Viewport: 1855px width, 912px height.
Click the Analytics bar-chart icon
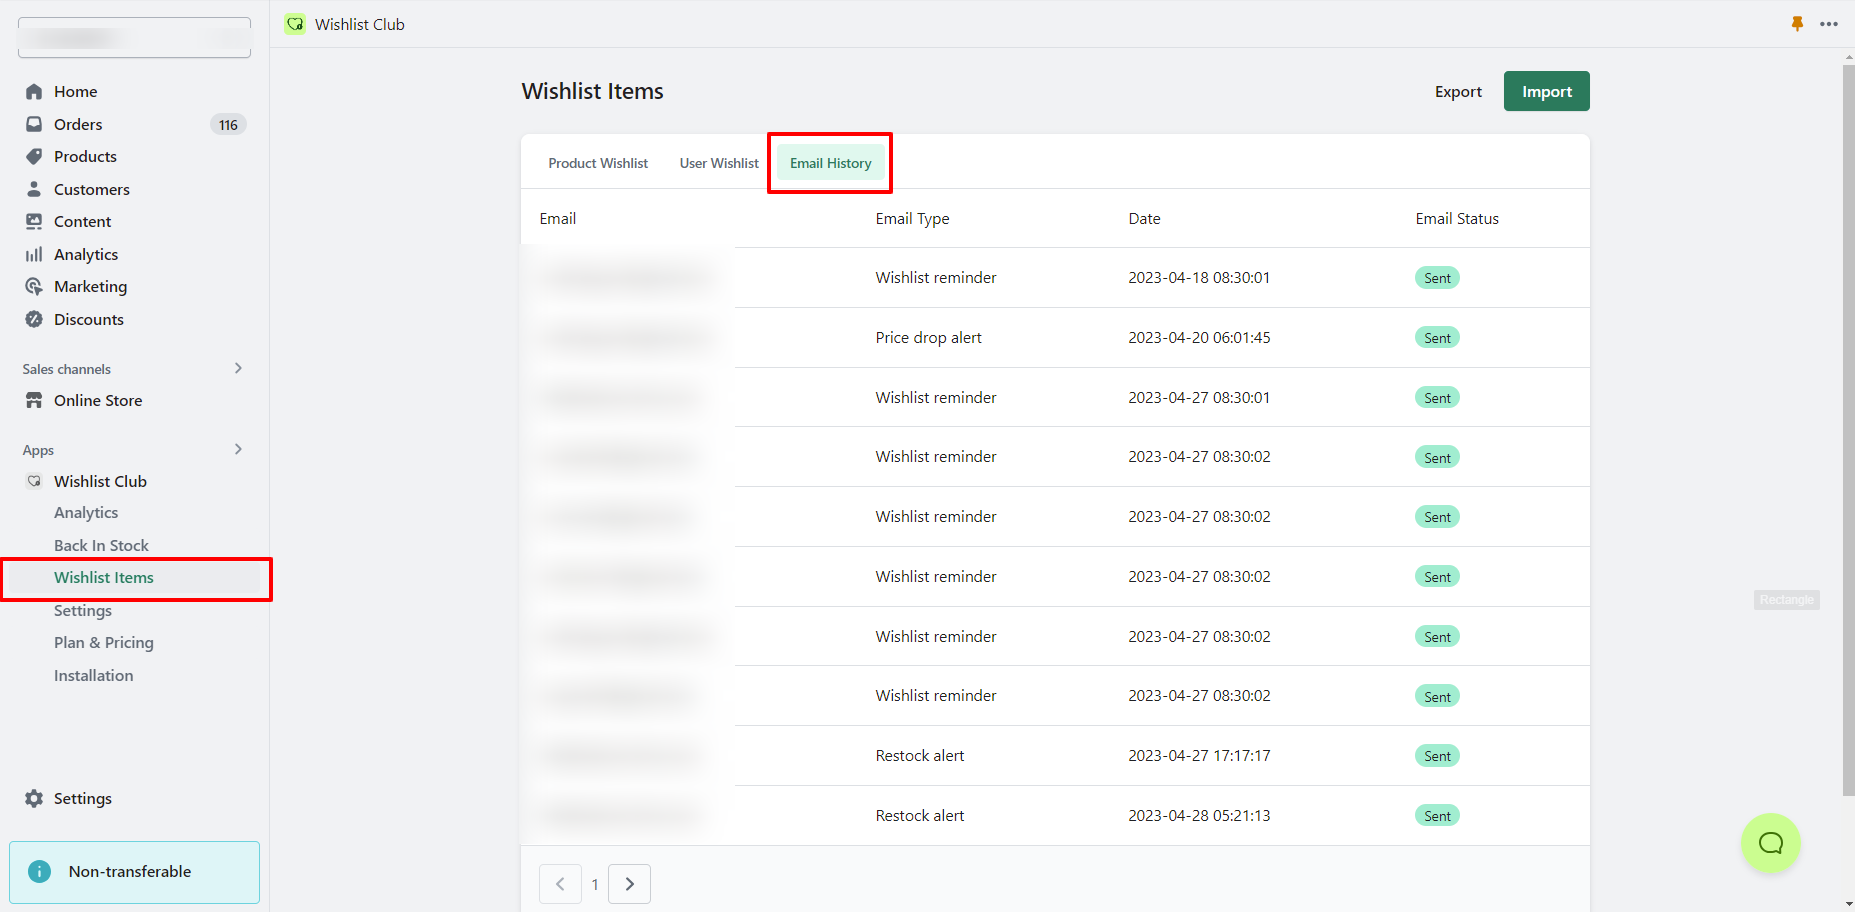pyautogui.click(x=35, y=254)
